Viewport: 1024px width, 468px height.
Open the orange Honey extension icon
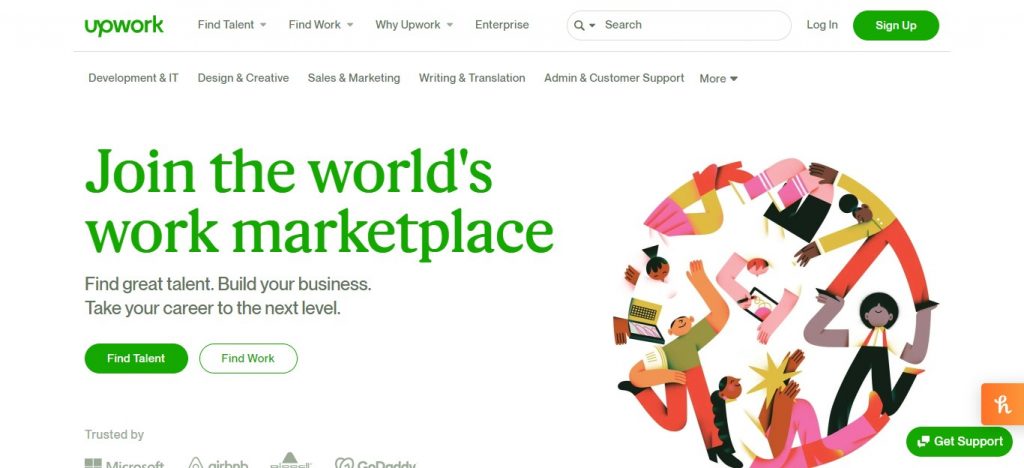(x=1002, y=404)
